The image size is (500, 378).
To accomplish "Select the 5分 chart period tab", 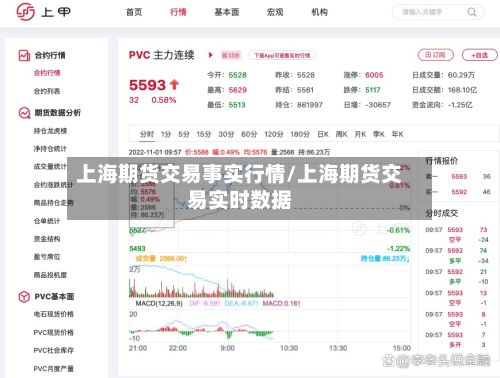I will coord(184,134).
